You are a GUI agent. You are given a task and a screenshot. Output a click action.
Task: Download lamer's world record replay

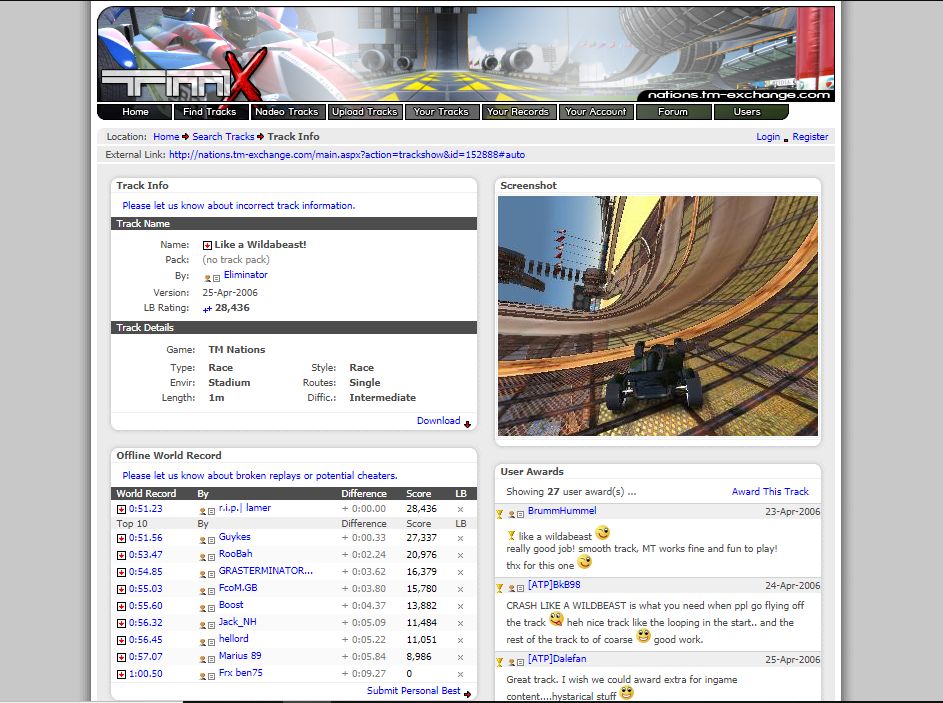click(x=121, y=507)
